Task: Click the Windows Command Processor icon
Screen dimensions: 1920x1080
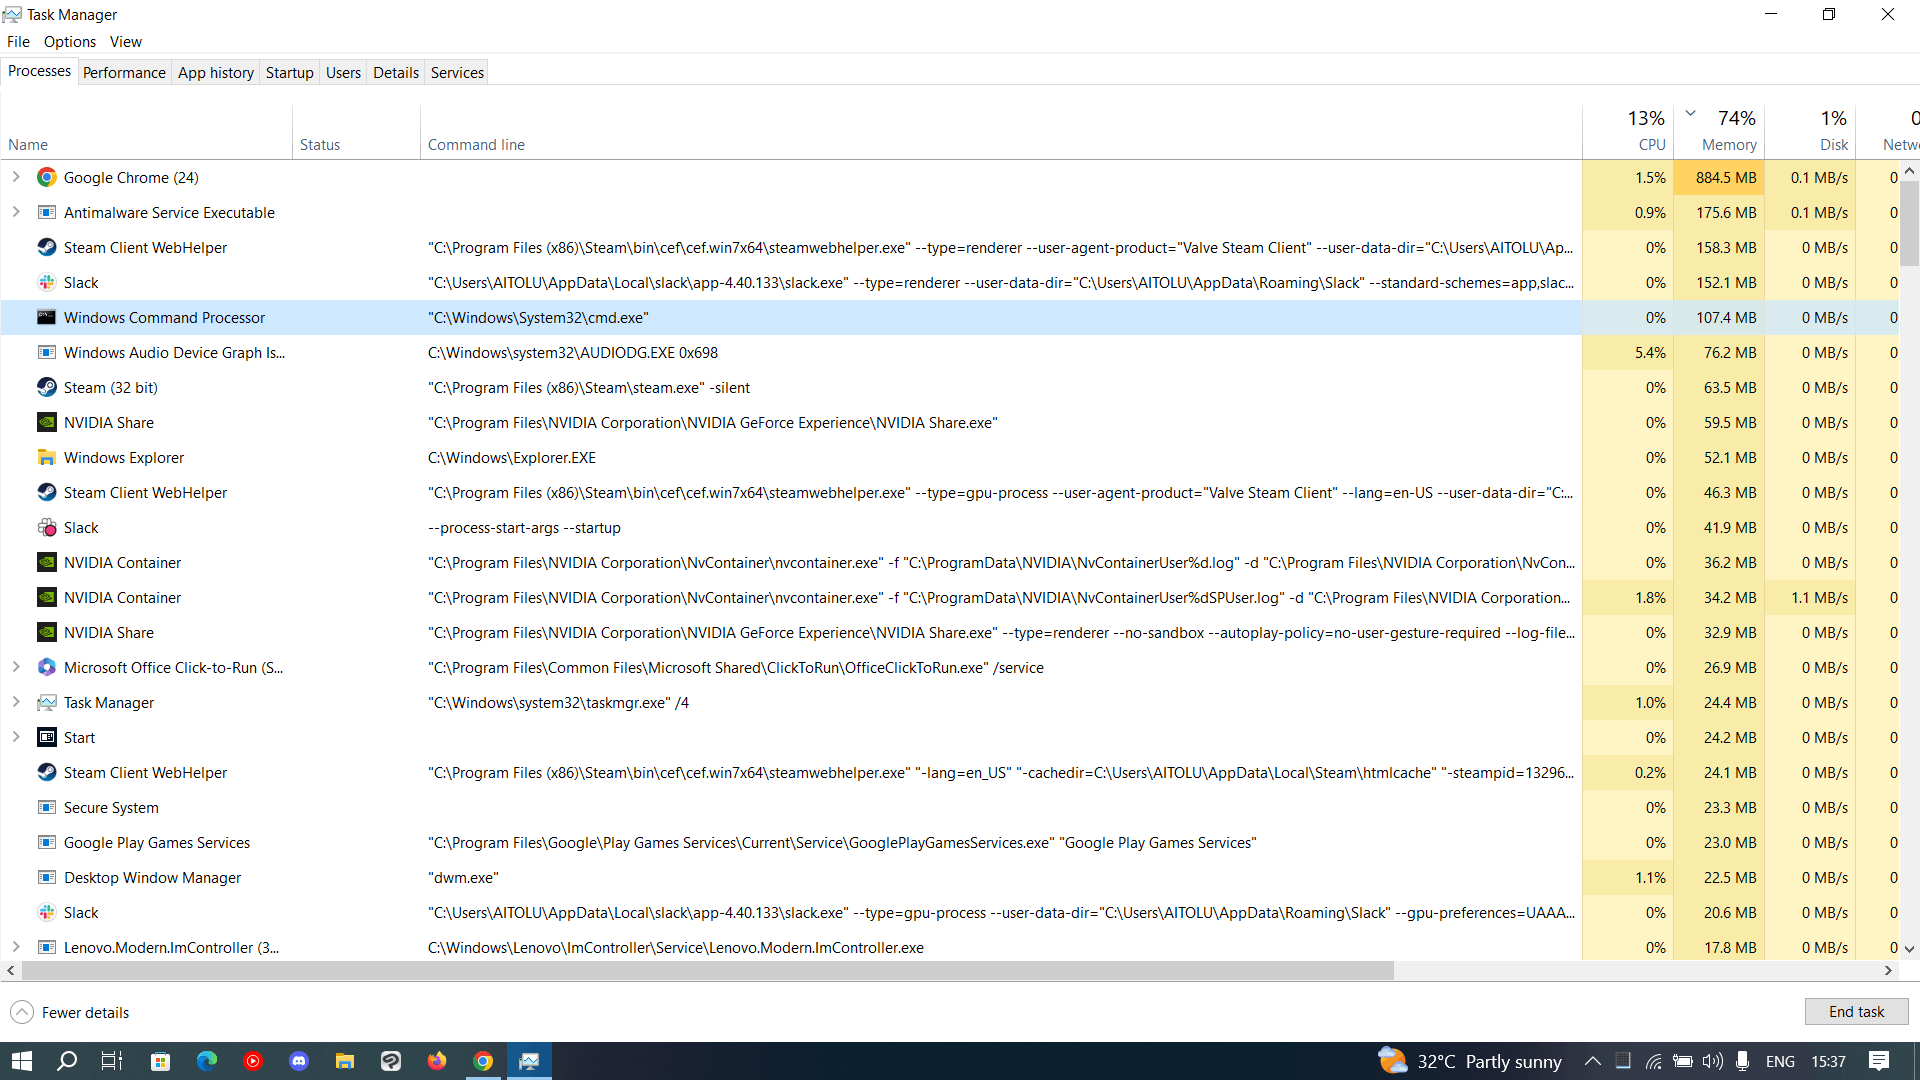Action: 46,318
